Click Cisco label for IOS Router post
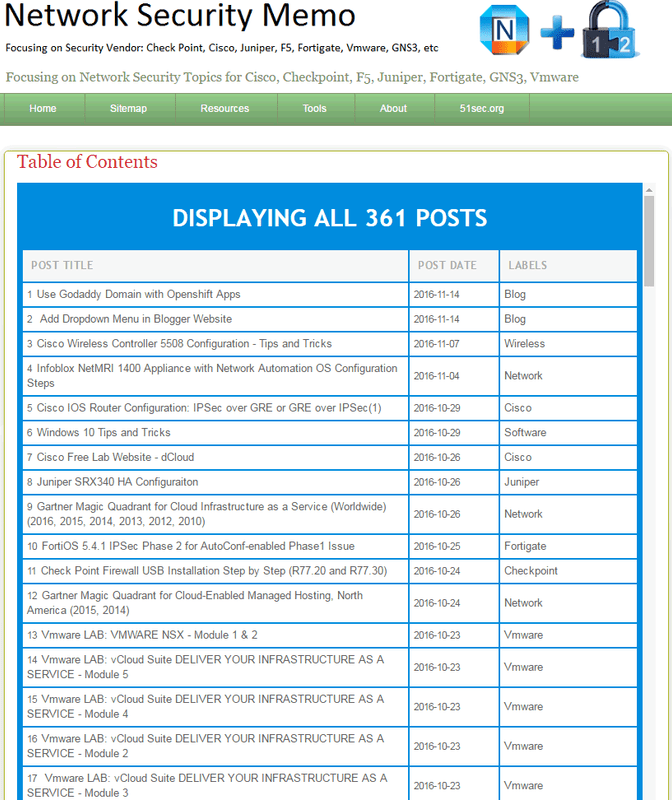 [518, 408]
